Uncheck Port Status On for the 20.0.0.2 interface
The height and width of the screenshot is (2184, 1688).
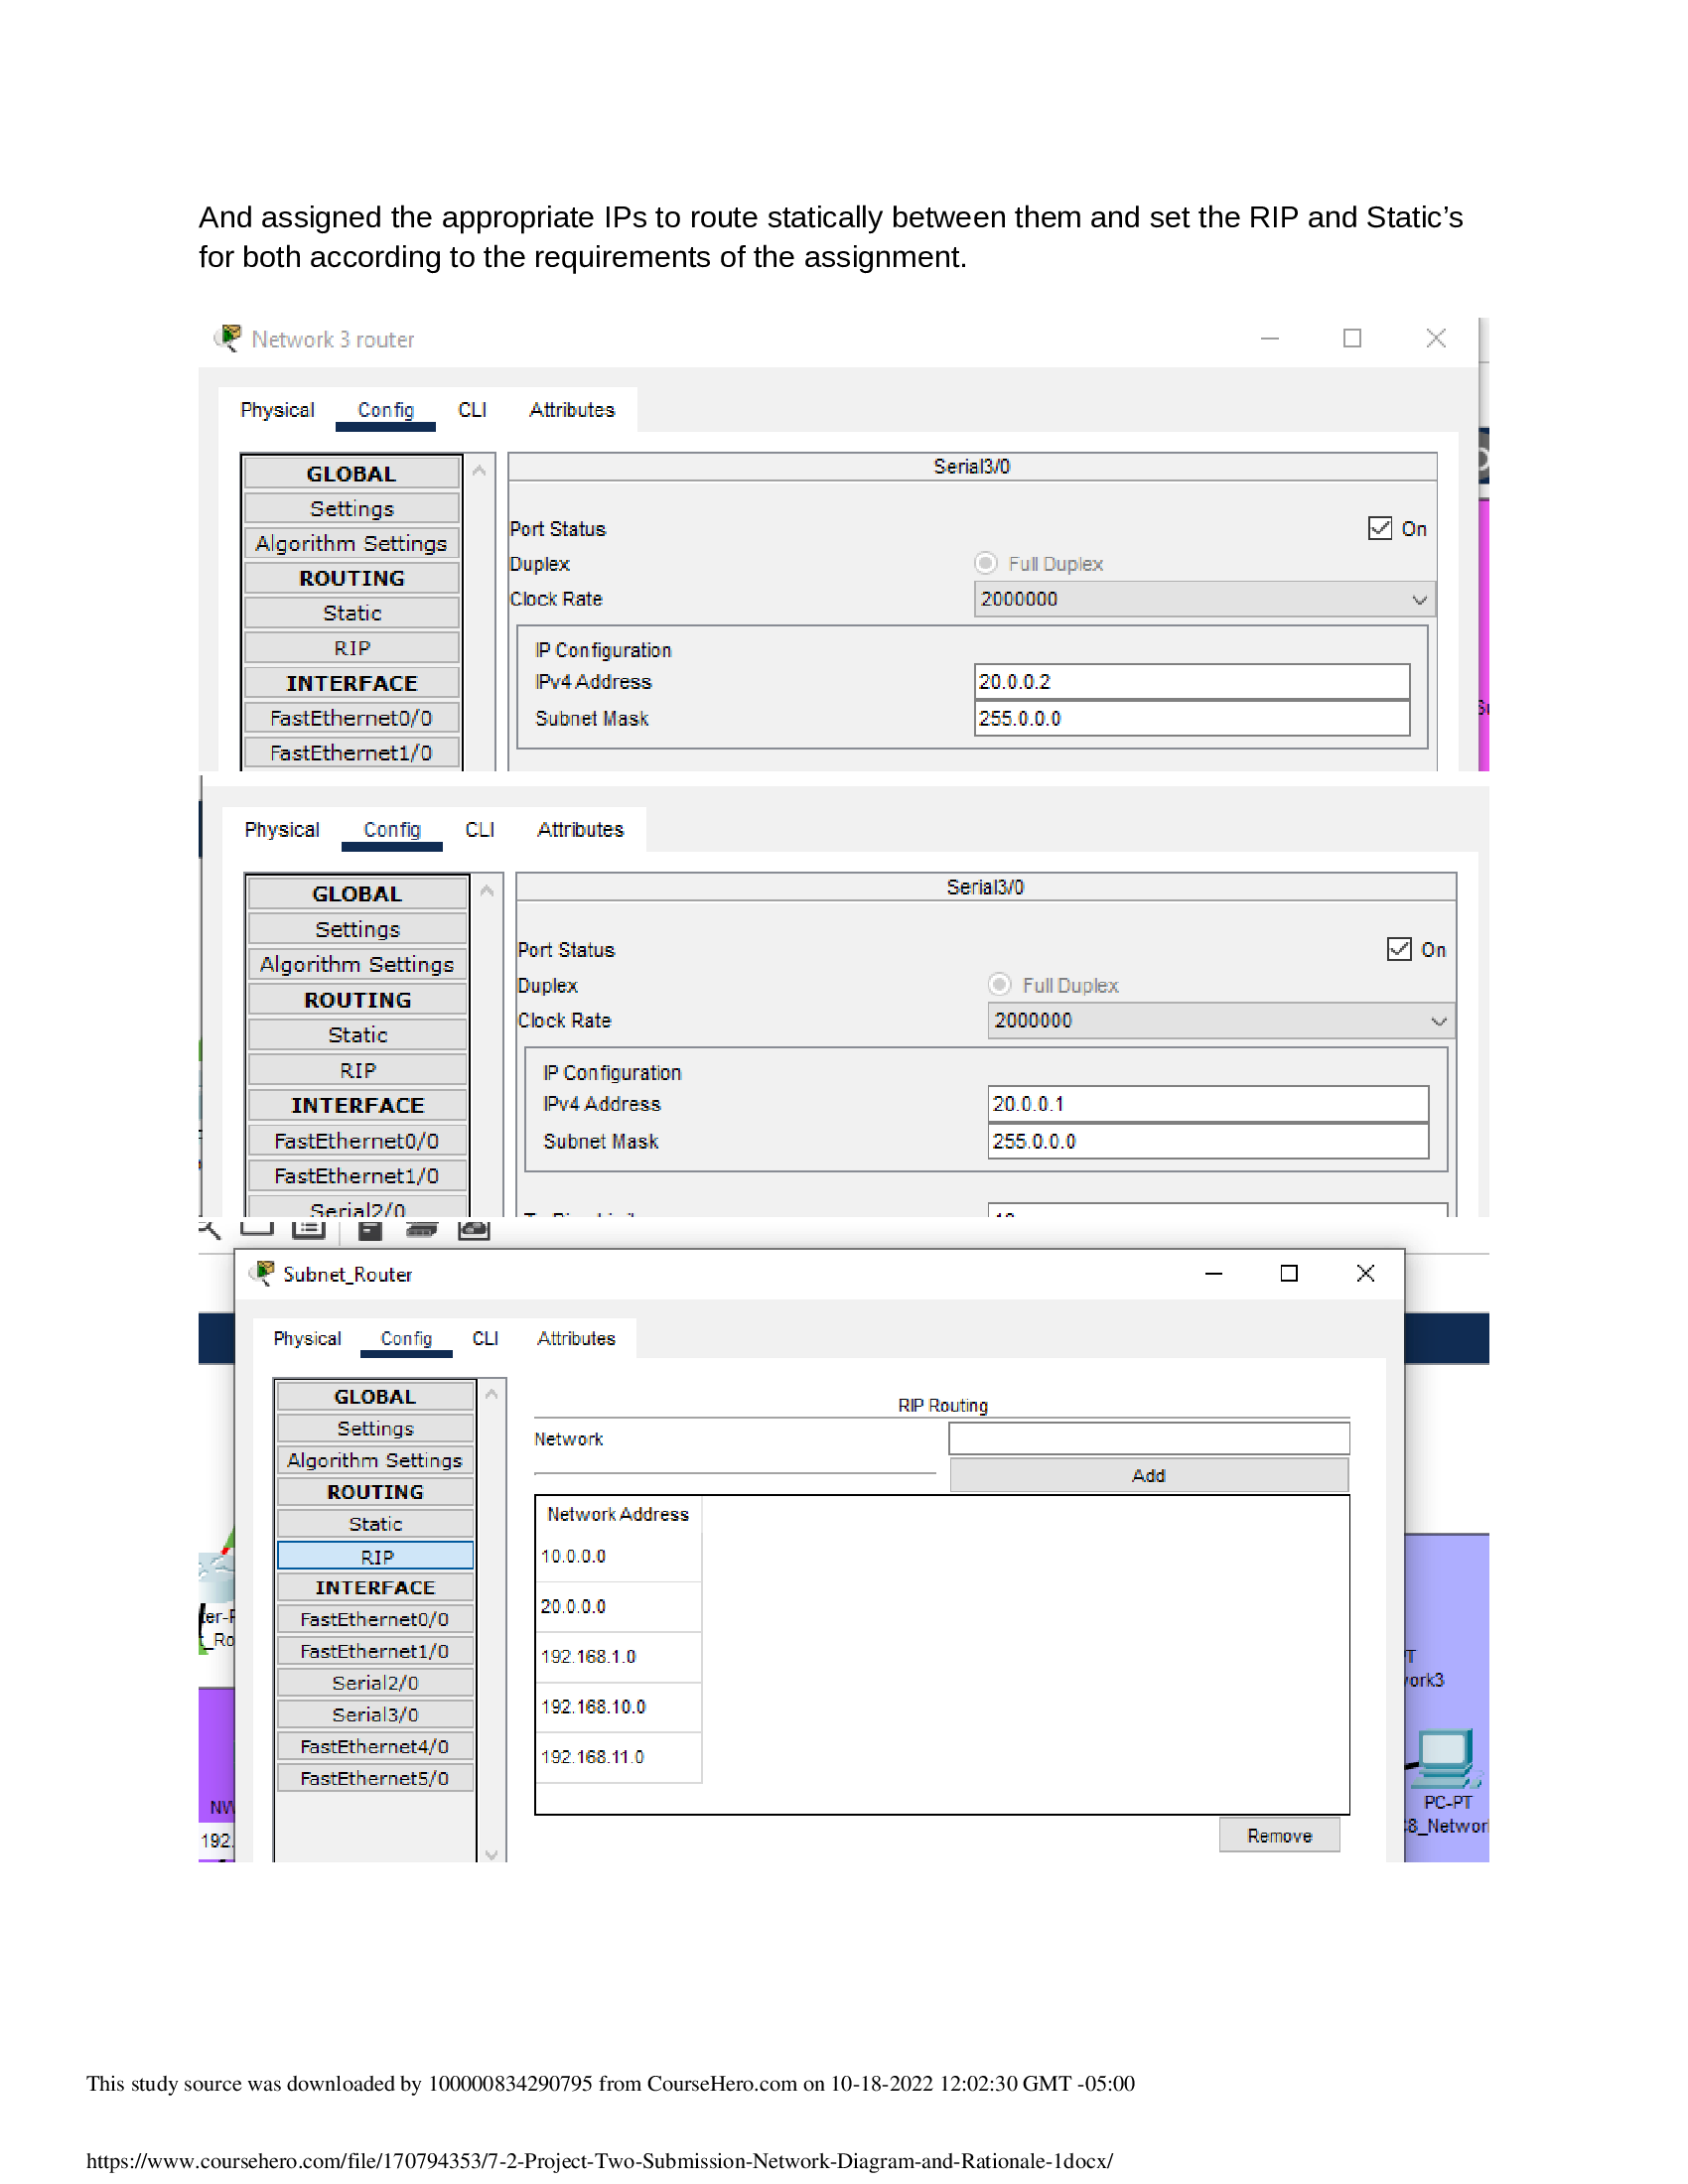tap(1380, 528)
